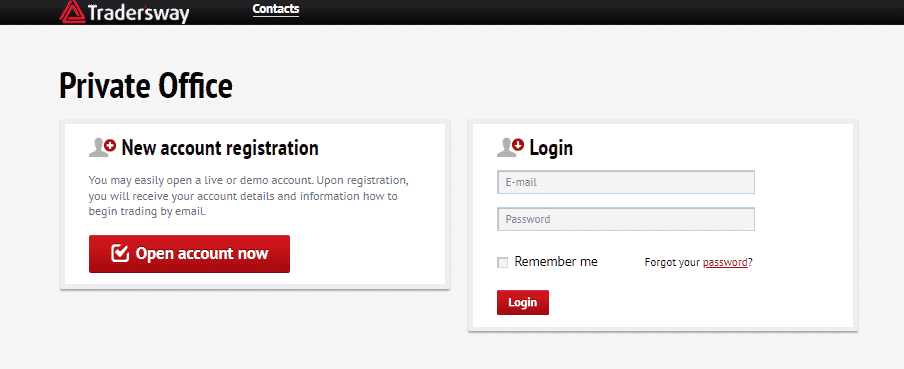Click the login user-arrow icon
Image resolution: width=904 pixels, height=369 pixels.
(510, 148)
